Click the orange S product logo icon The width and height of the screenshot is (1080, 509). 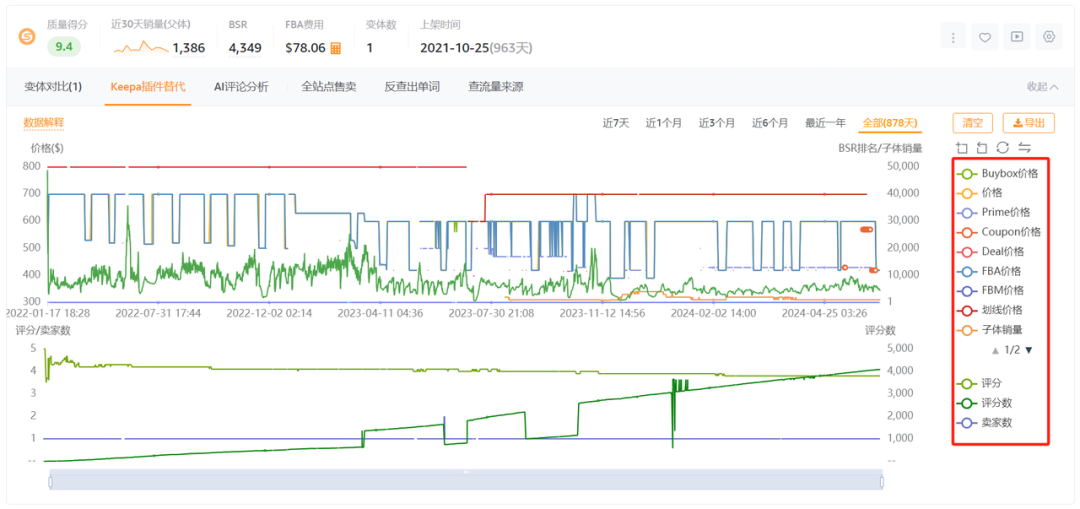pos(27,37)
